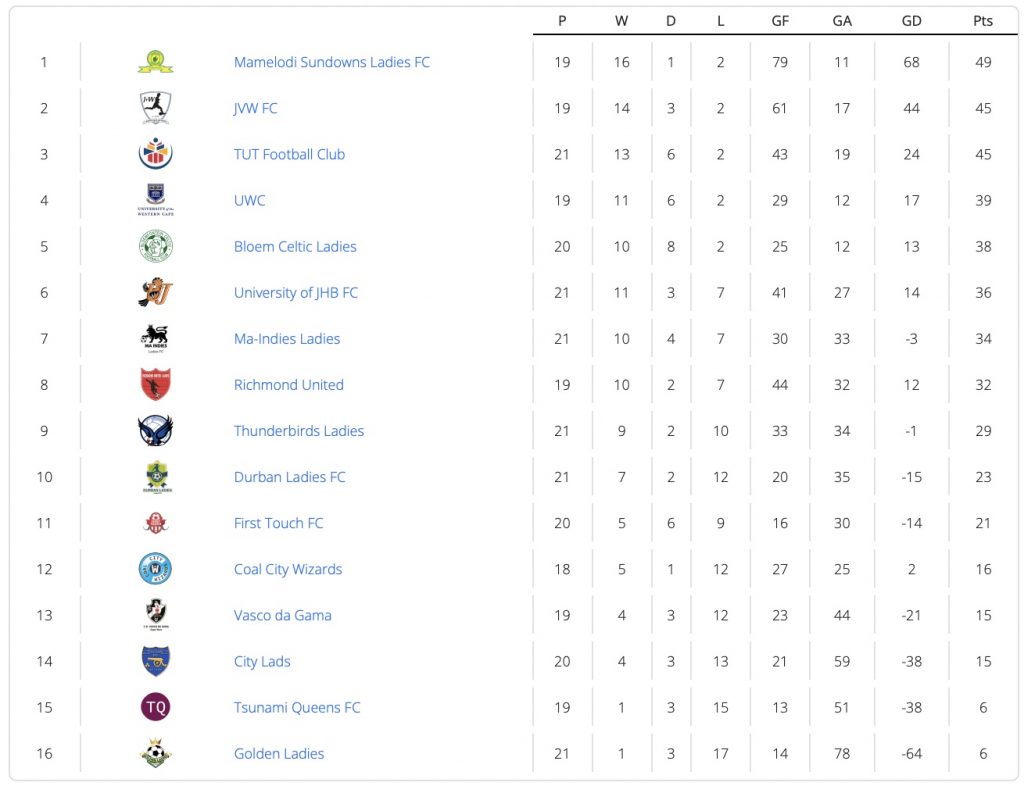
Task: Click the Pts column header
Action: click(983, 21)
